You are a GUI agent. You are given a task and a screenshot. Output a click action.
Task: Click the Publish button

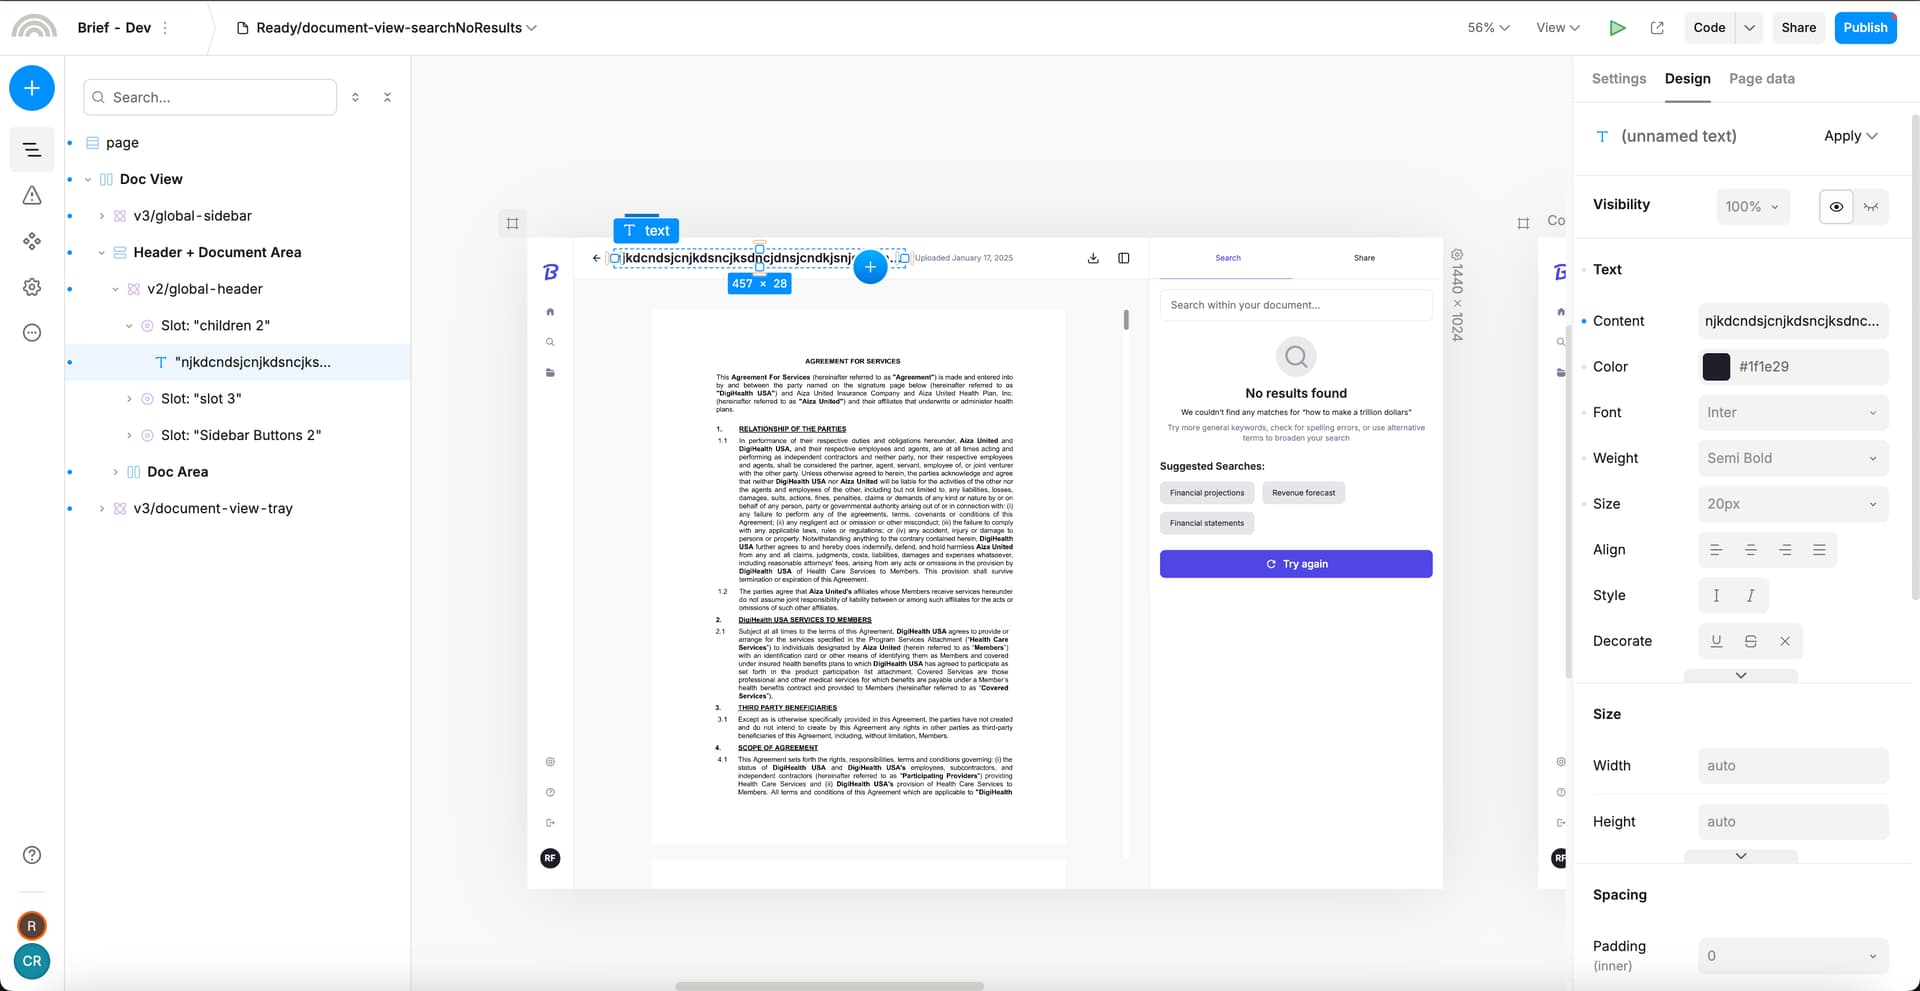[x=1865, y=28]
